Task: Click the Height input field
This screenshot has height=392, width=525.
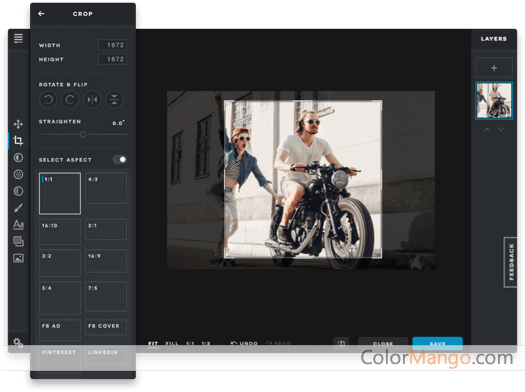Action: (112, 59)
